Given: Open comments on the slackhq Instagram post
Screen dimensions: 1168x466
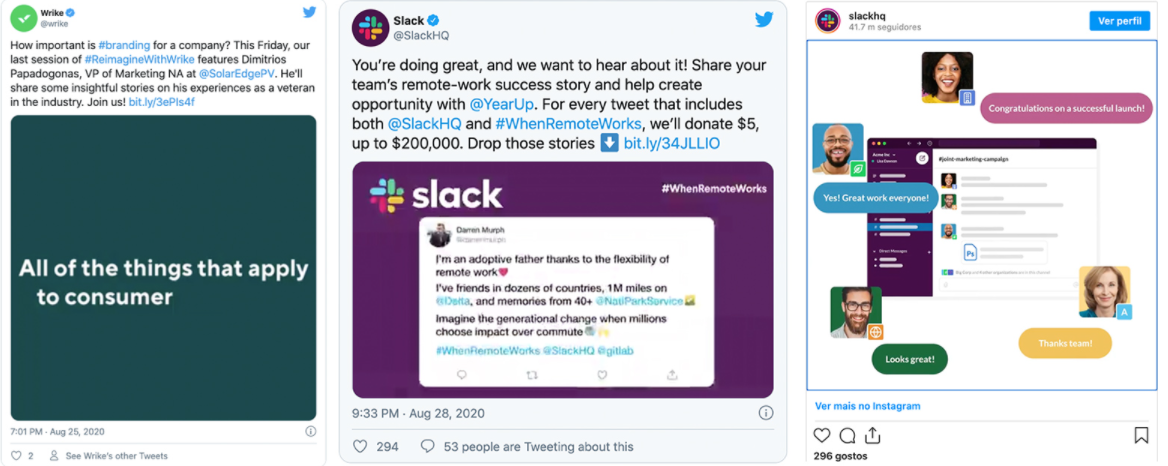Looking at the screenshot, I should 847,435.
